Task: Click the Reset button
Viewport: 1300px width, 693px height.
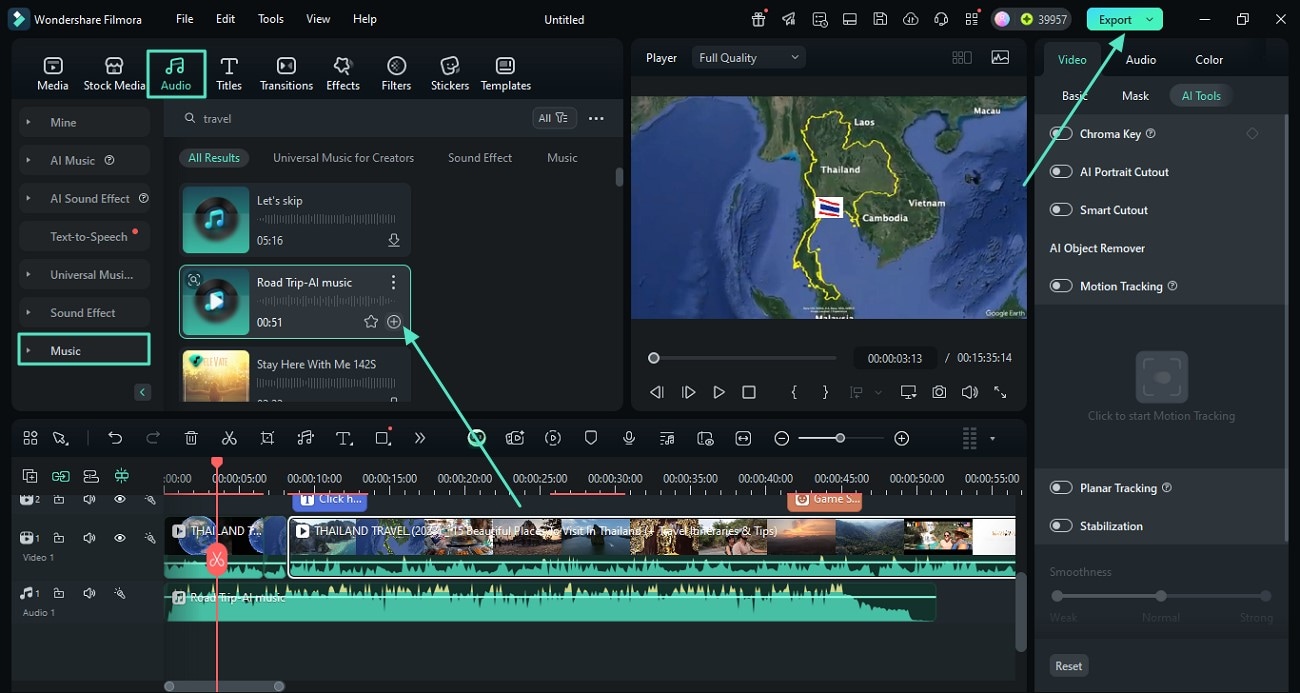Action: [1069, 666]
